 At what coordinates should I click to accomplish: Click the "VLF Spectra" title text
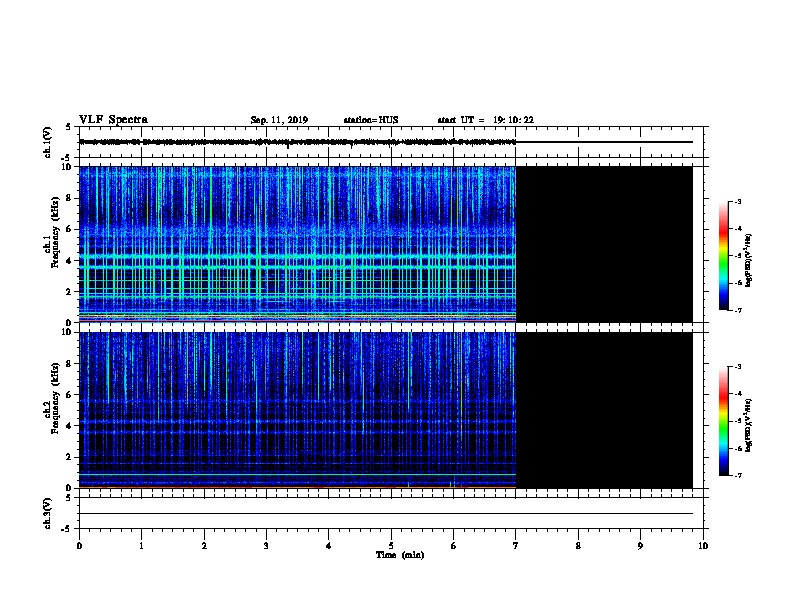coord(113,120)
